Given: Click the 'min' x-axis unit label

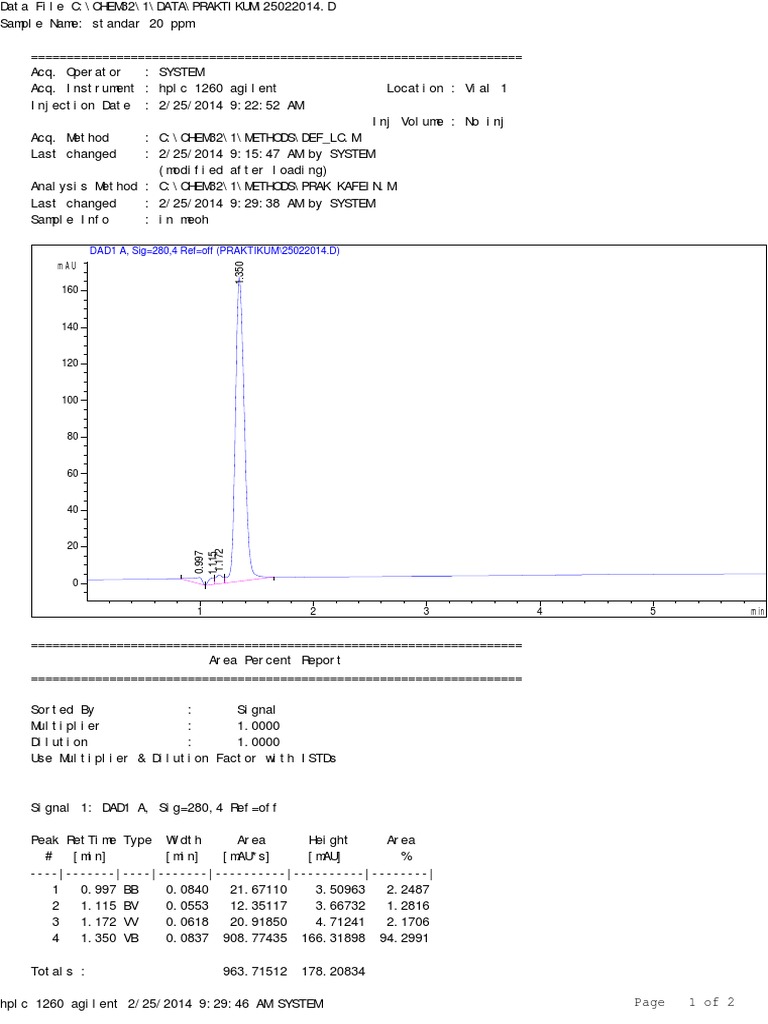Looking at the screenshot, I should tap(758, 612).
